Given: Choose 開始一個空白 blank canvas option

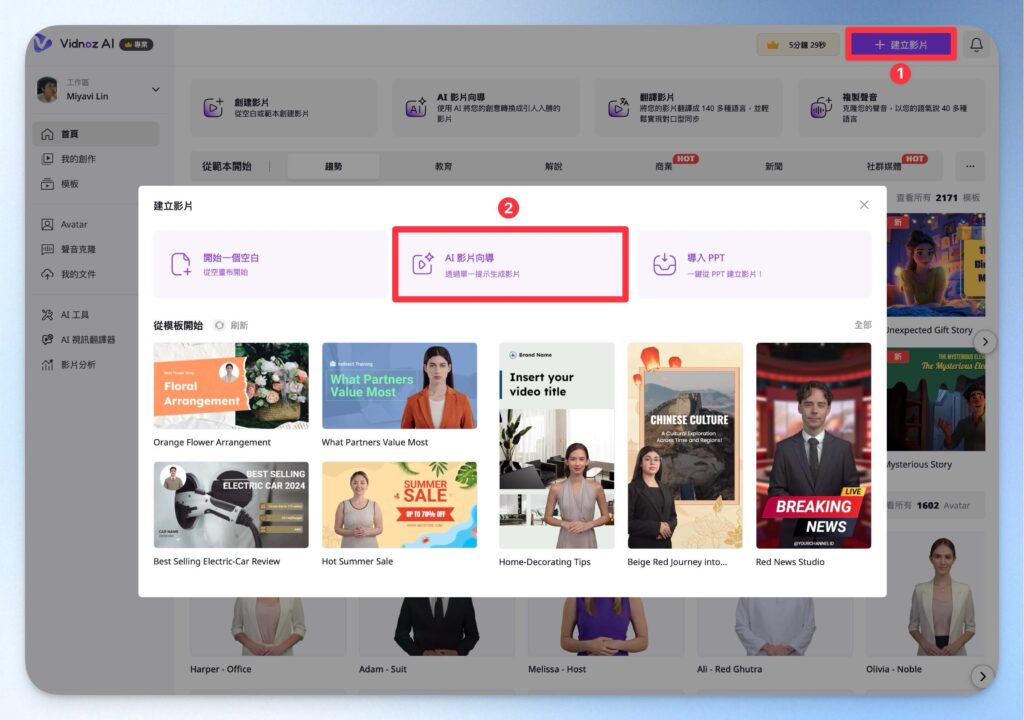Looking at the screenshot, I should pyautogui.click(x=270, y=264).
